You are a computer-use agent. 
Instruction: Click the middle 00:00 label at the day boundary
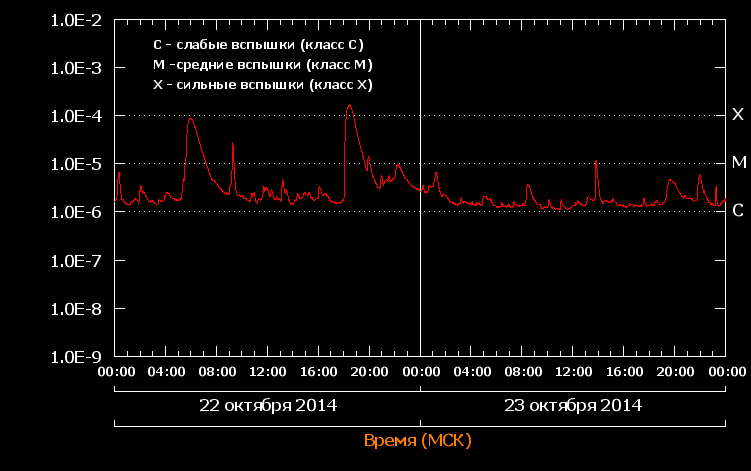coord(421,372)
